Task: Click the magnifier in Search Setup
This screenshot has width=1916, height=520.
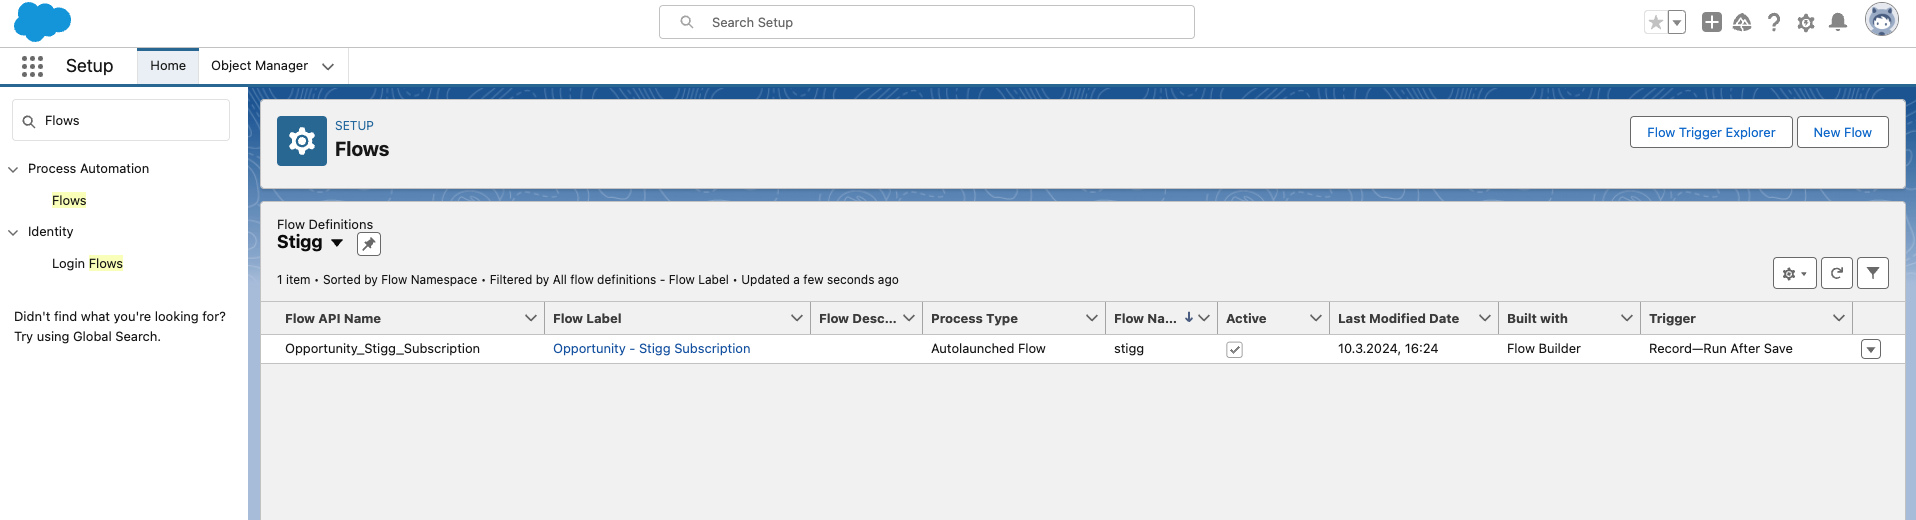Action: [687, 22]
